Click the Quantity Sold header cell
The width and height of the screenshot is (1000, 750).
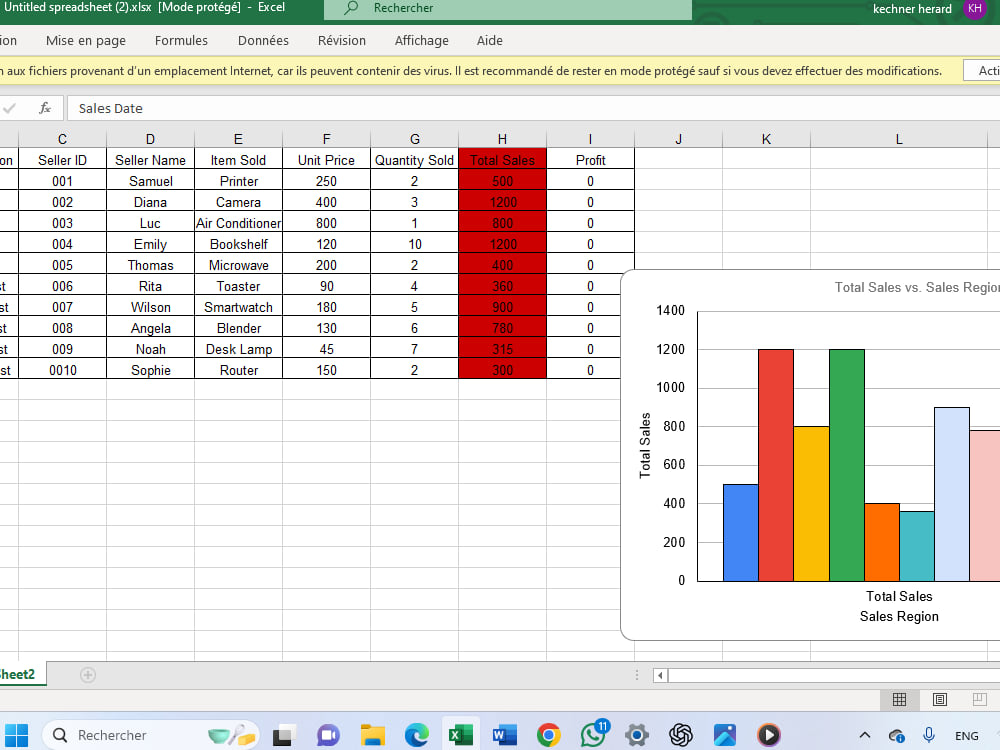pyautogui.click(x=415, y=160)
